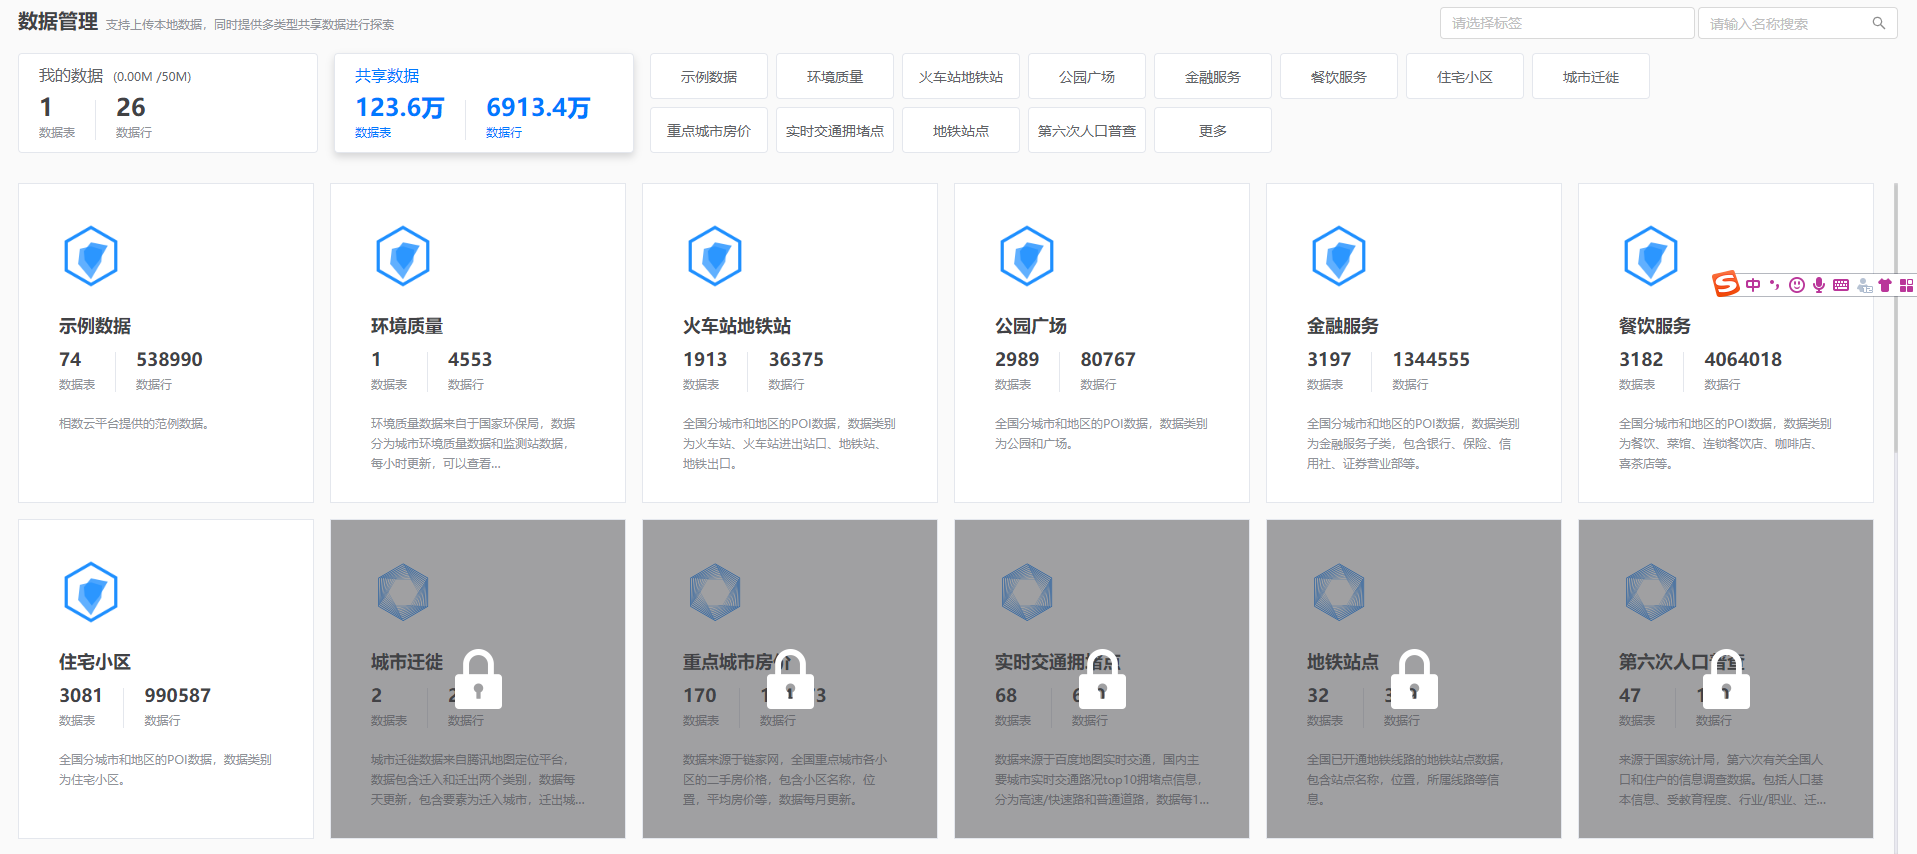
Task: Click the hexagon icon on 地铁站点 card
Action: (x=1339, y=592)
